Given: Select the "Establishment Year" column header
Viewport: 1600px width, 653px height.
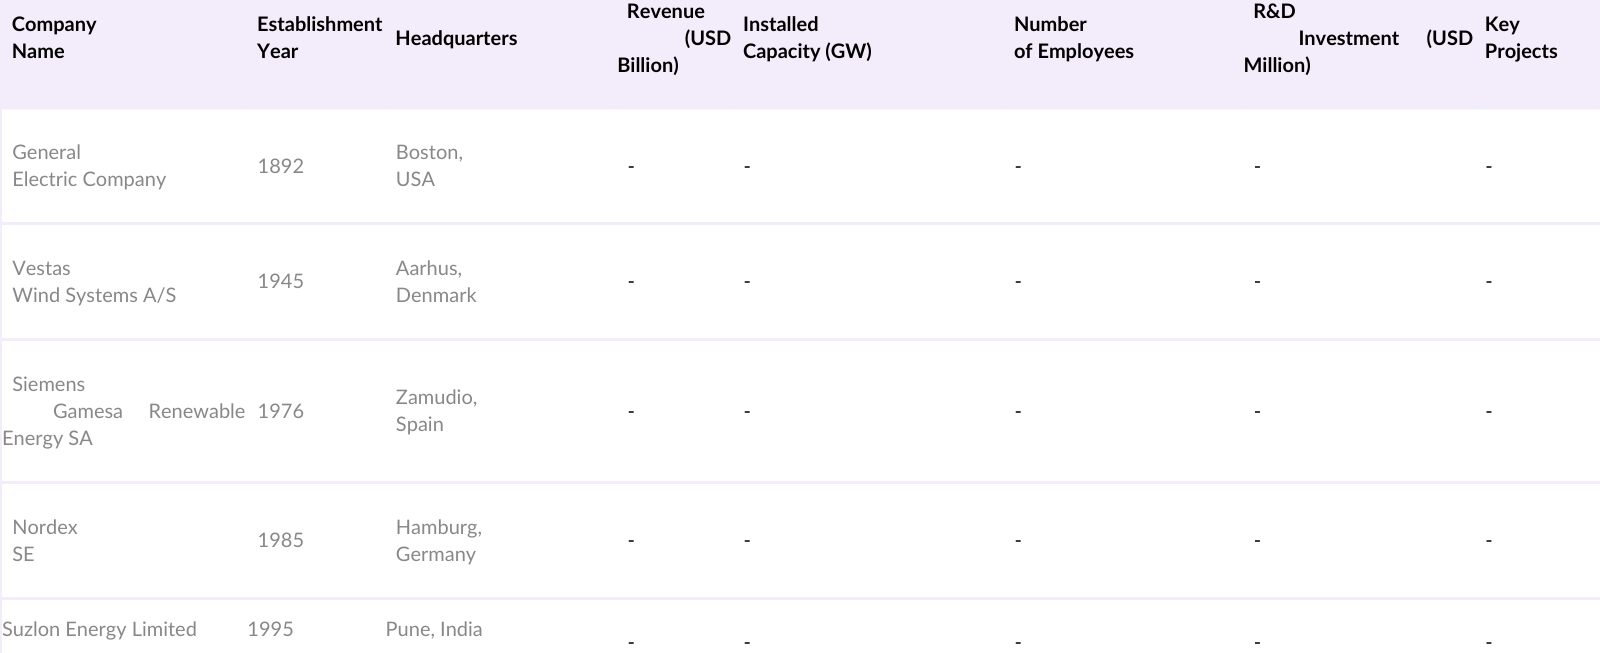Looking at the screenshot, I should point(319,38).
